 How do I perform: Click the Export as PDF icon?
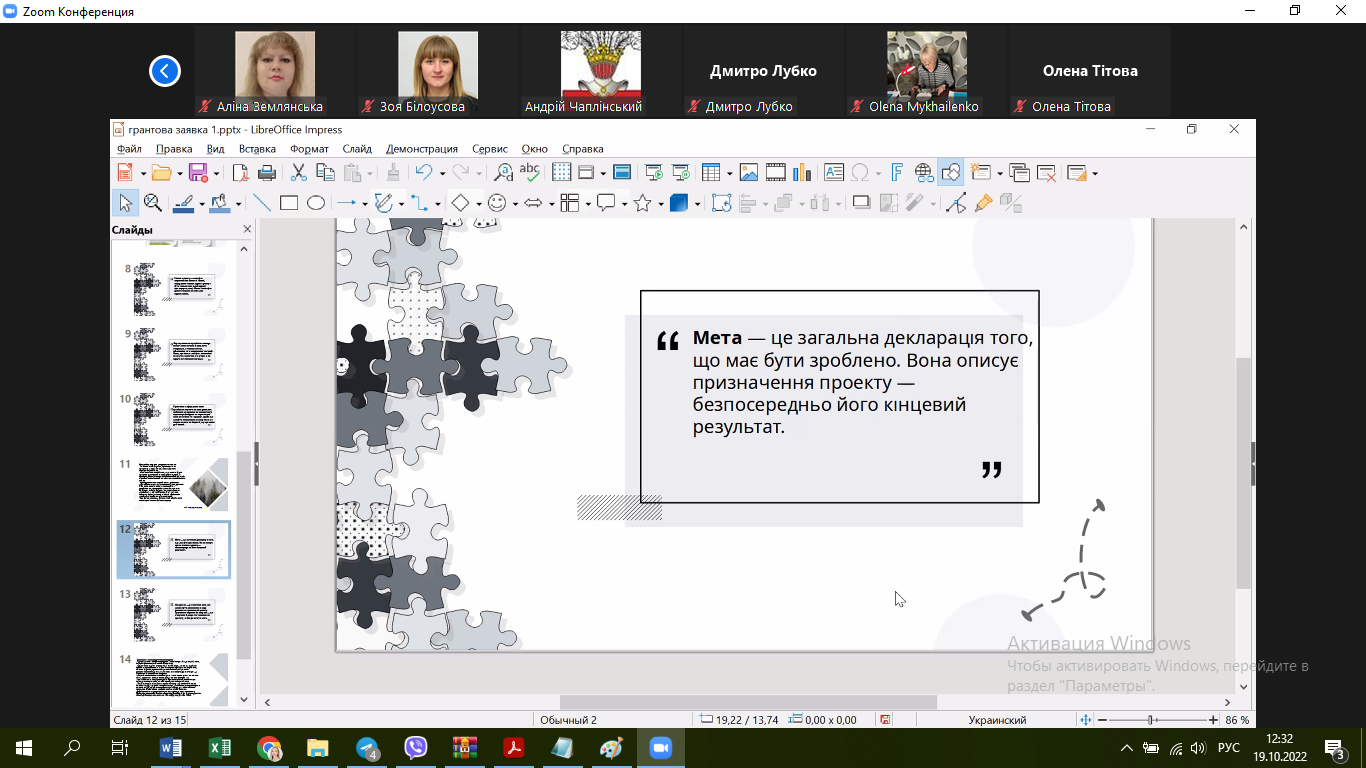coord(240,173)
